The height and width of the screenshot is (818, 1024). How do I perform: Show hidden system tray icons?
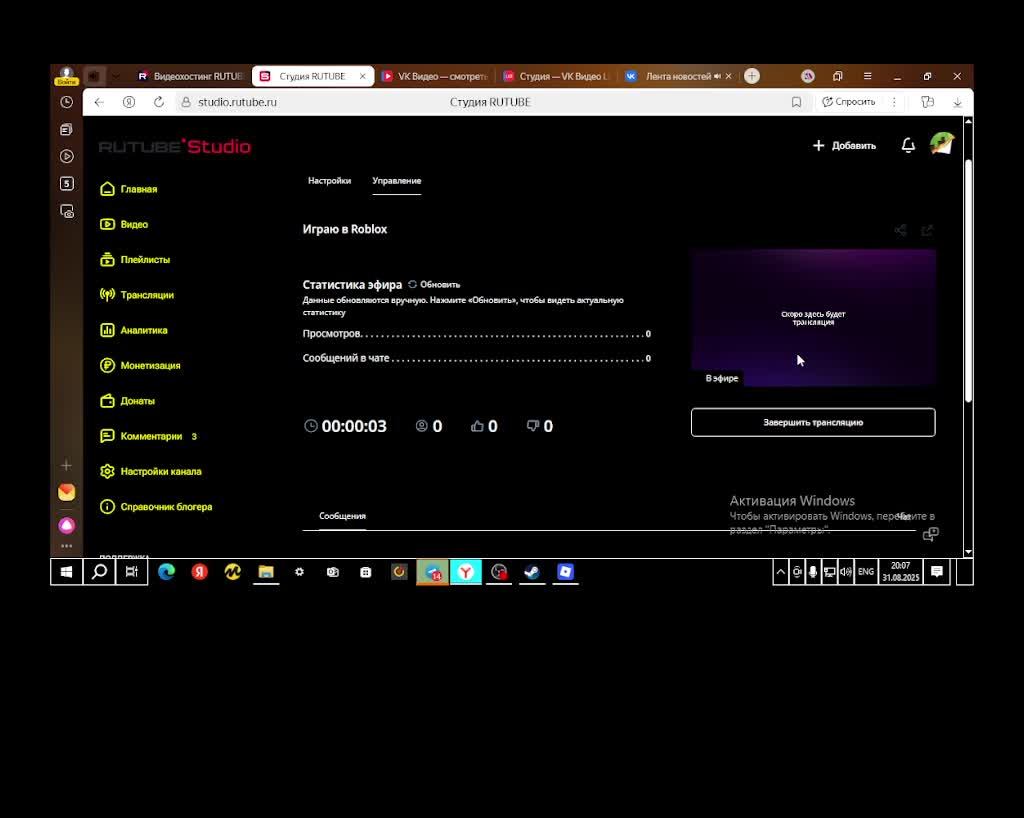point(780,572)
